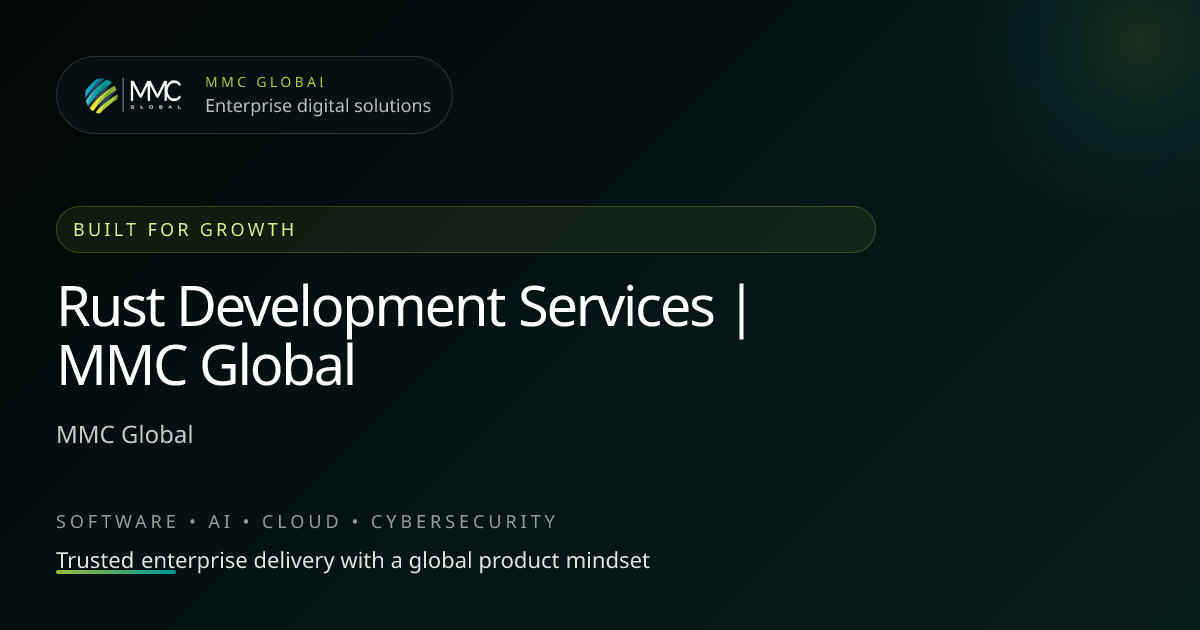
Task: Click the "SOFTWARE • AI • CLOUD • CYBERSECURITY" line
Action: 306,522
